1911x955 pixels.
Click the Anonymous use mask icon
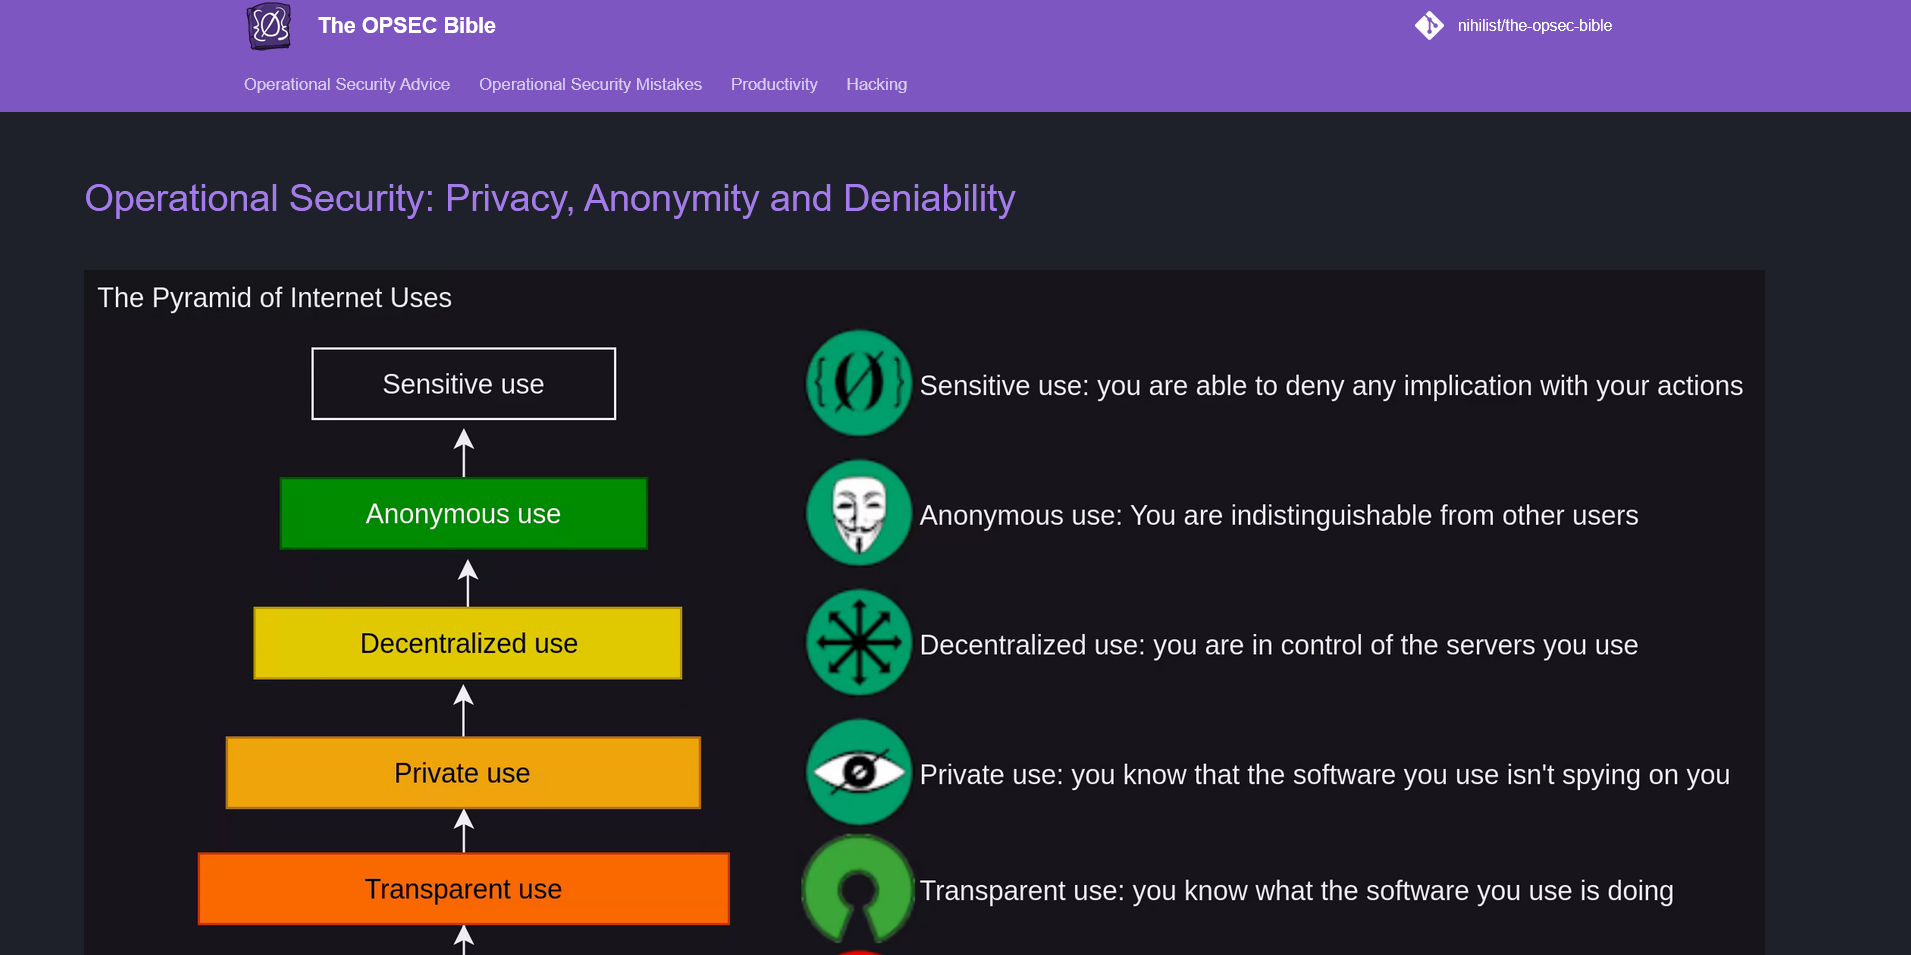(x=858, y=514)
